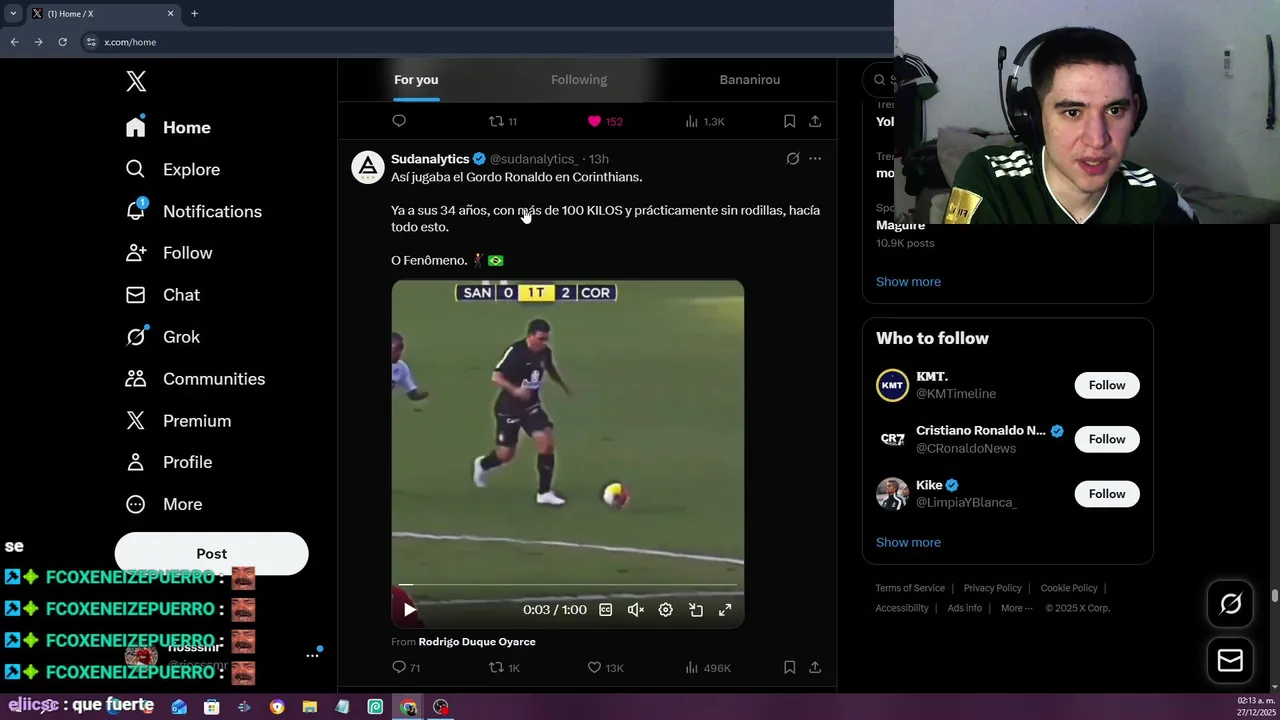
Task: Open OBS Studio from taskbar
Action: click(441, 707)
